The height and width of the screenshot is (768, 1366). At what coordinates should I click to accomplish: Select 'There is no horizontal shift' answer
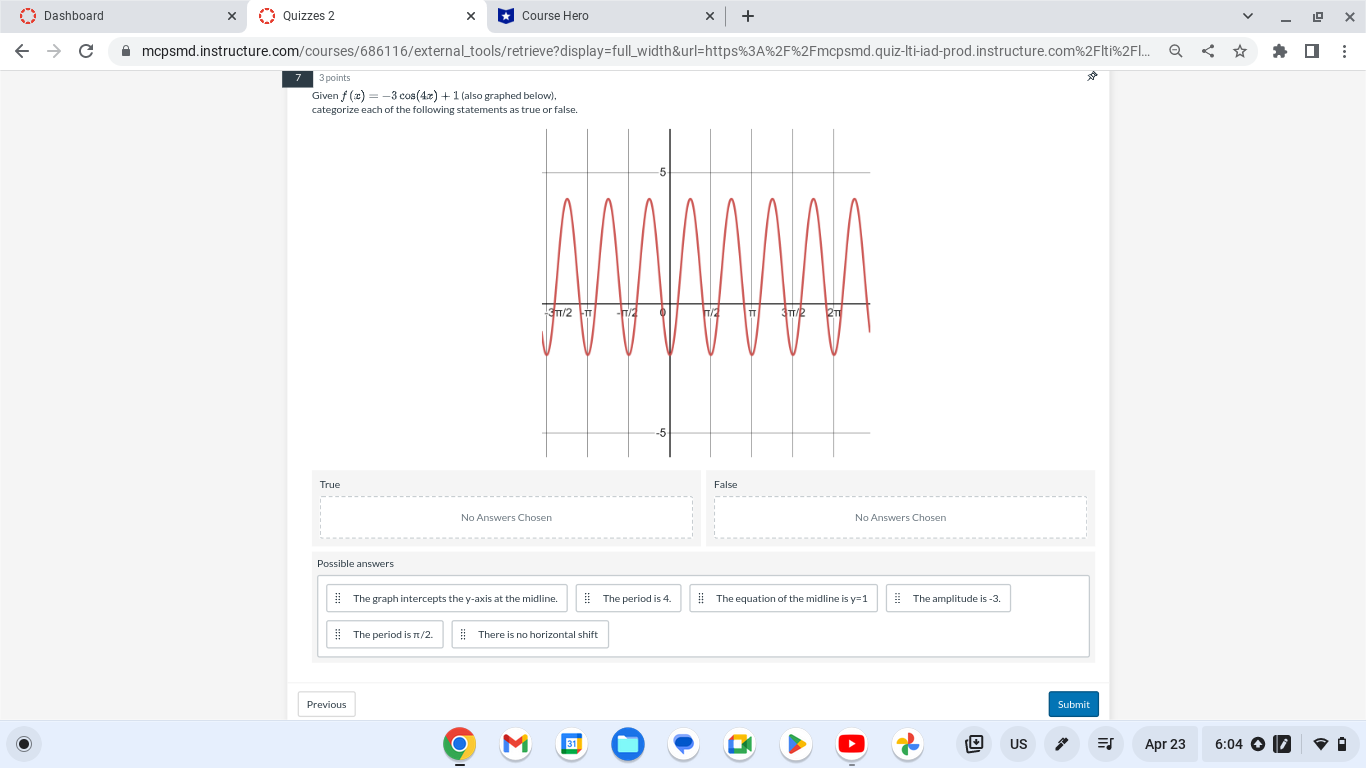click(530, 635)
